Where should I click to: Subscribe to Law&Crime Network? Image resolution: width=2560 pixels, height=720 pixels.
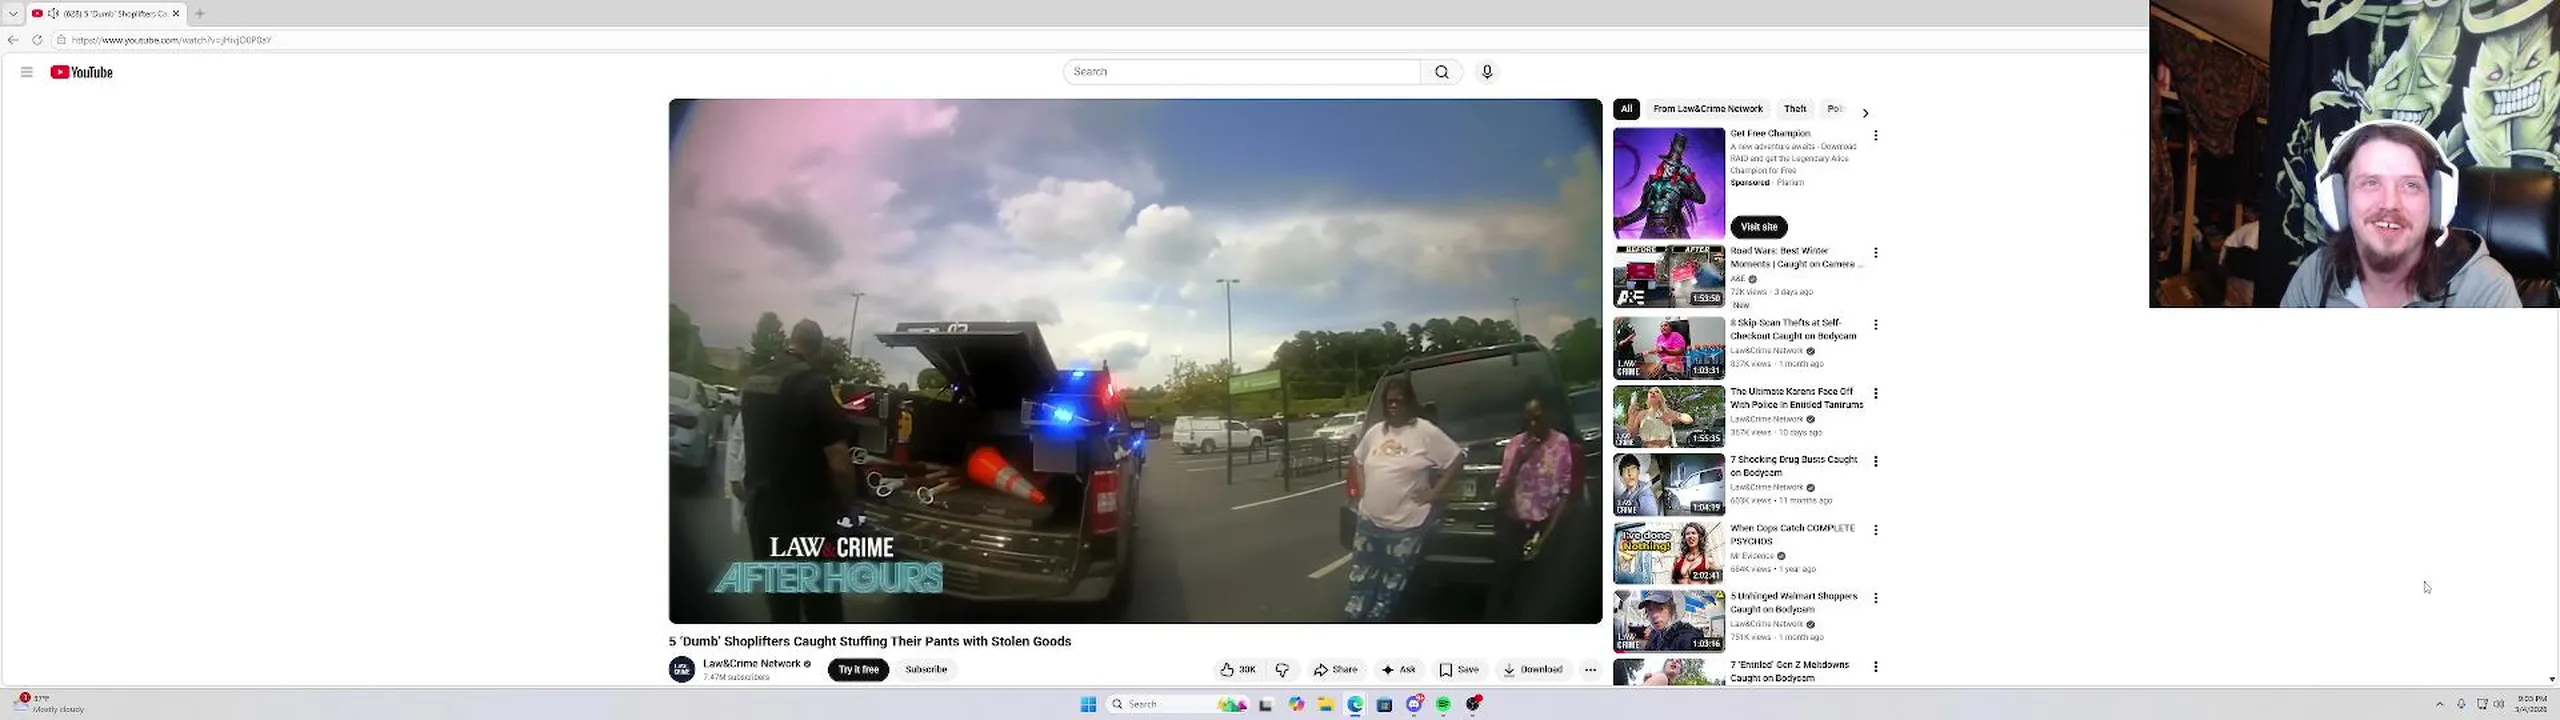tap(926, 670)
